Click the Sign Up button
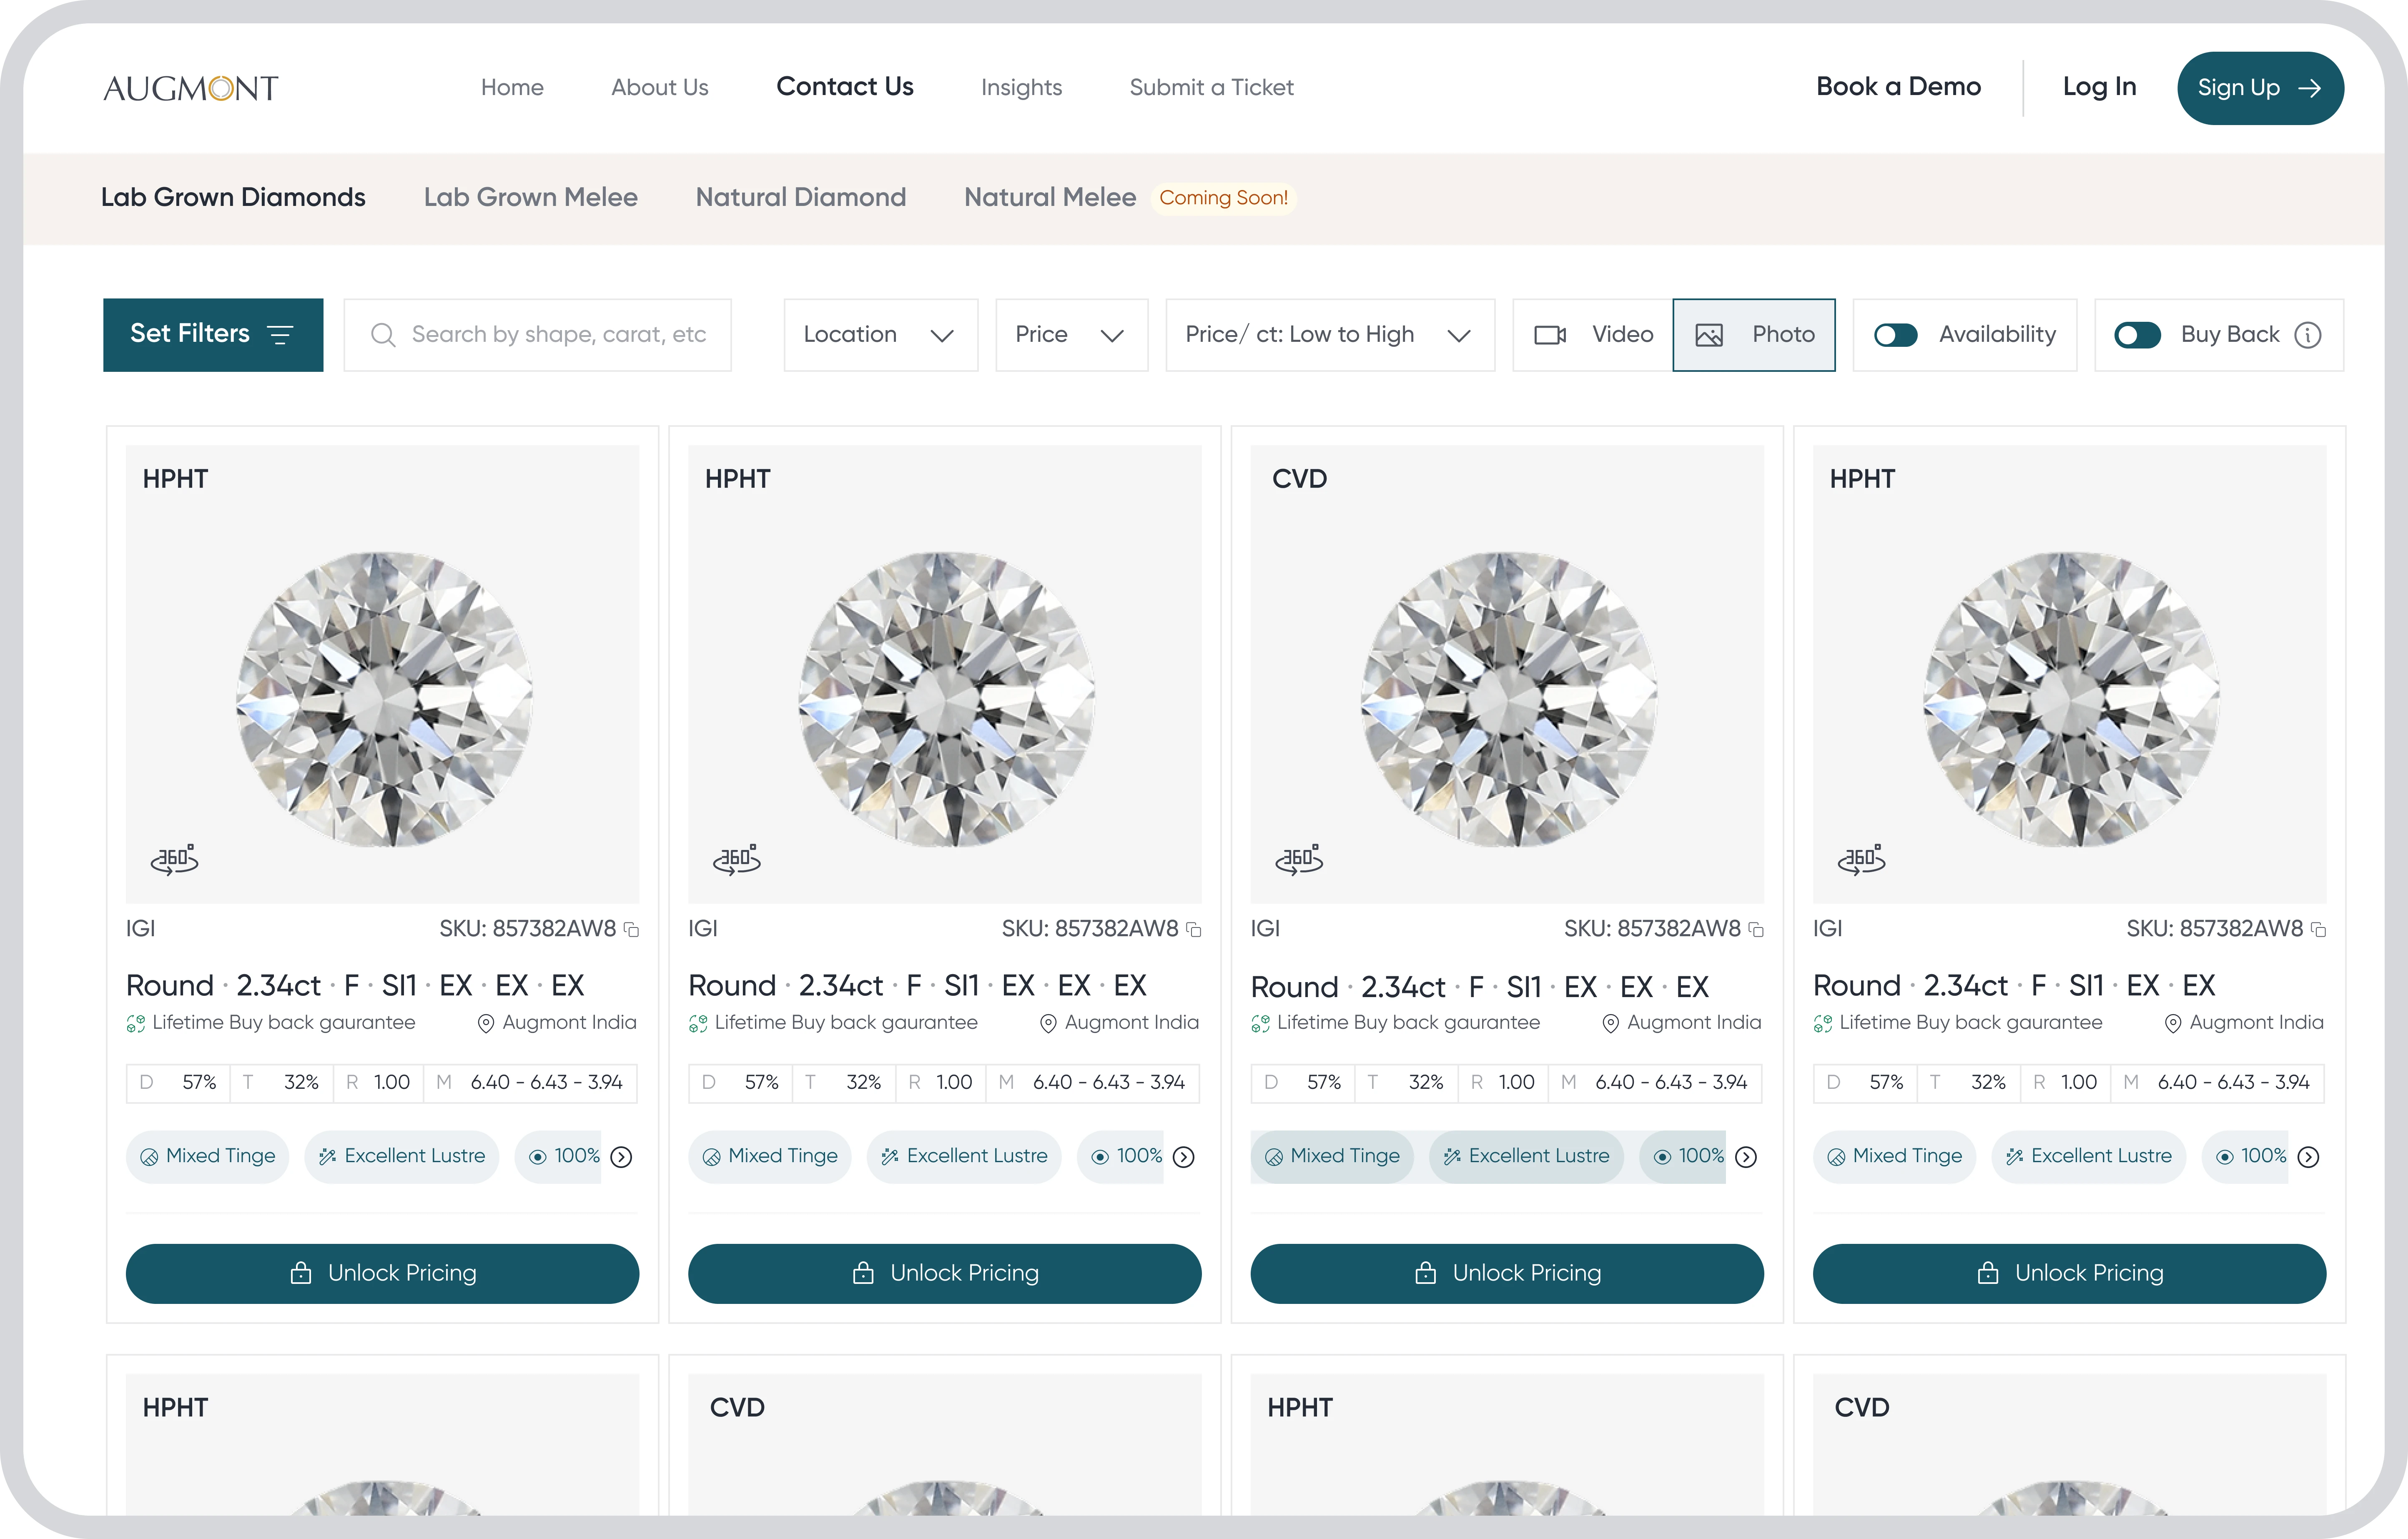The height and width of the screenshot is (1539, 2408). click(2260, 88)
